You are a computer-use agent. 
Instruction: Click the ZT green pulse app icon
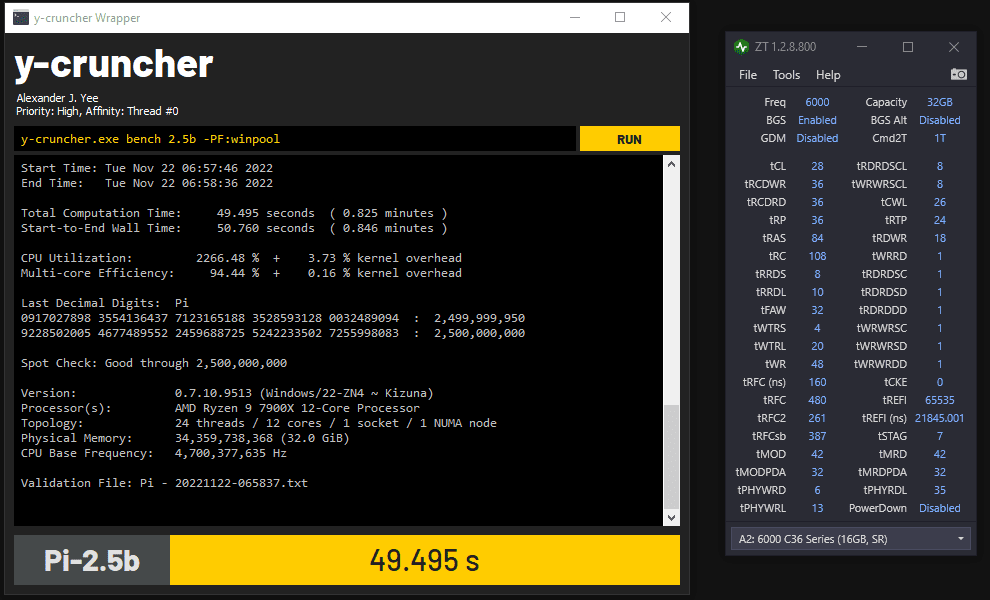pos(741,47)
